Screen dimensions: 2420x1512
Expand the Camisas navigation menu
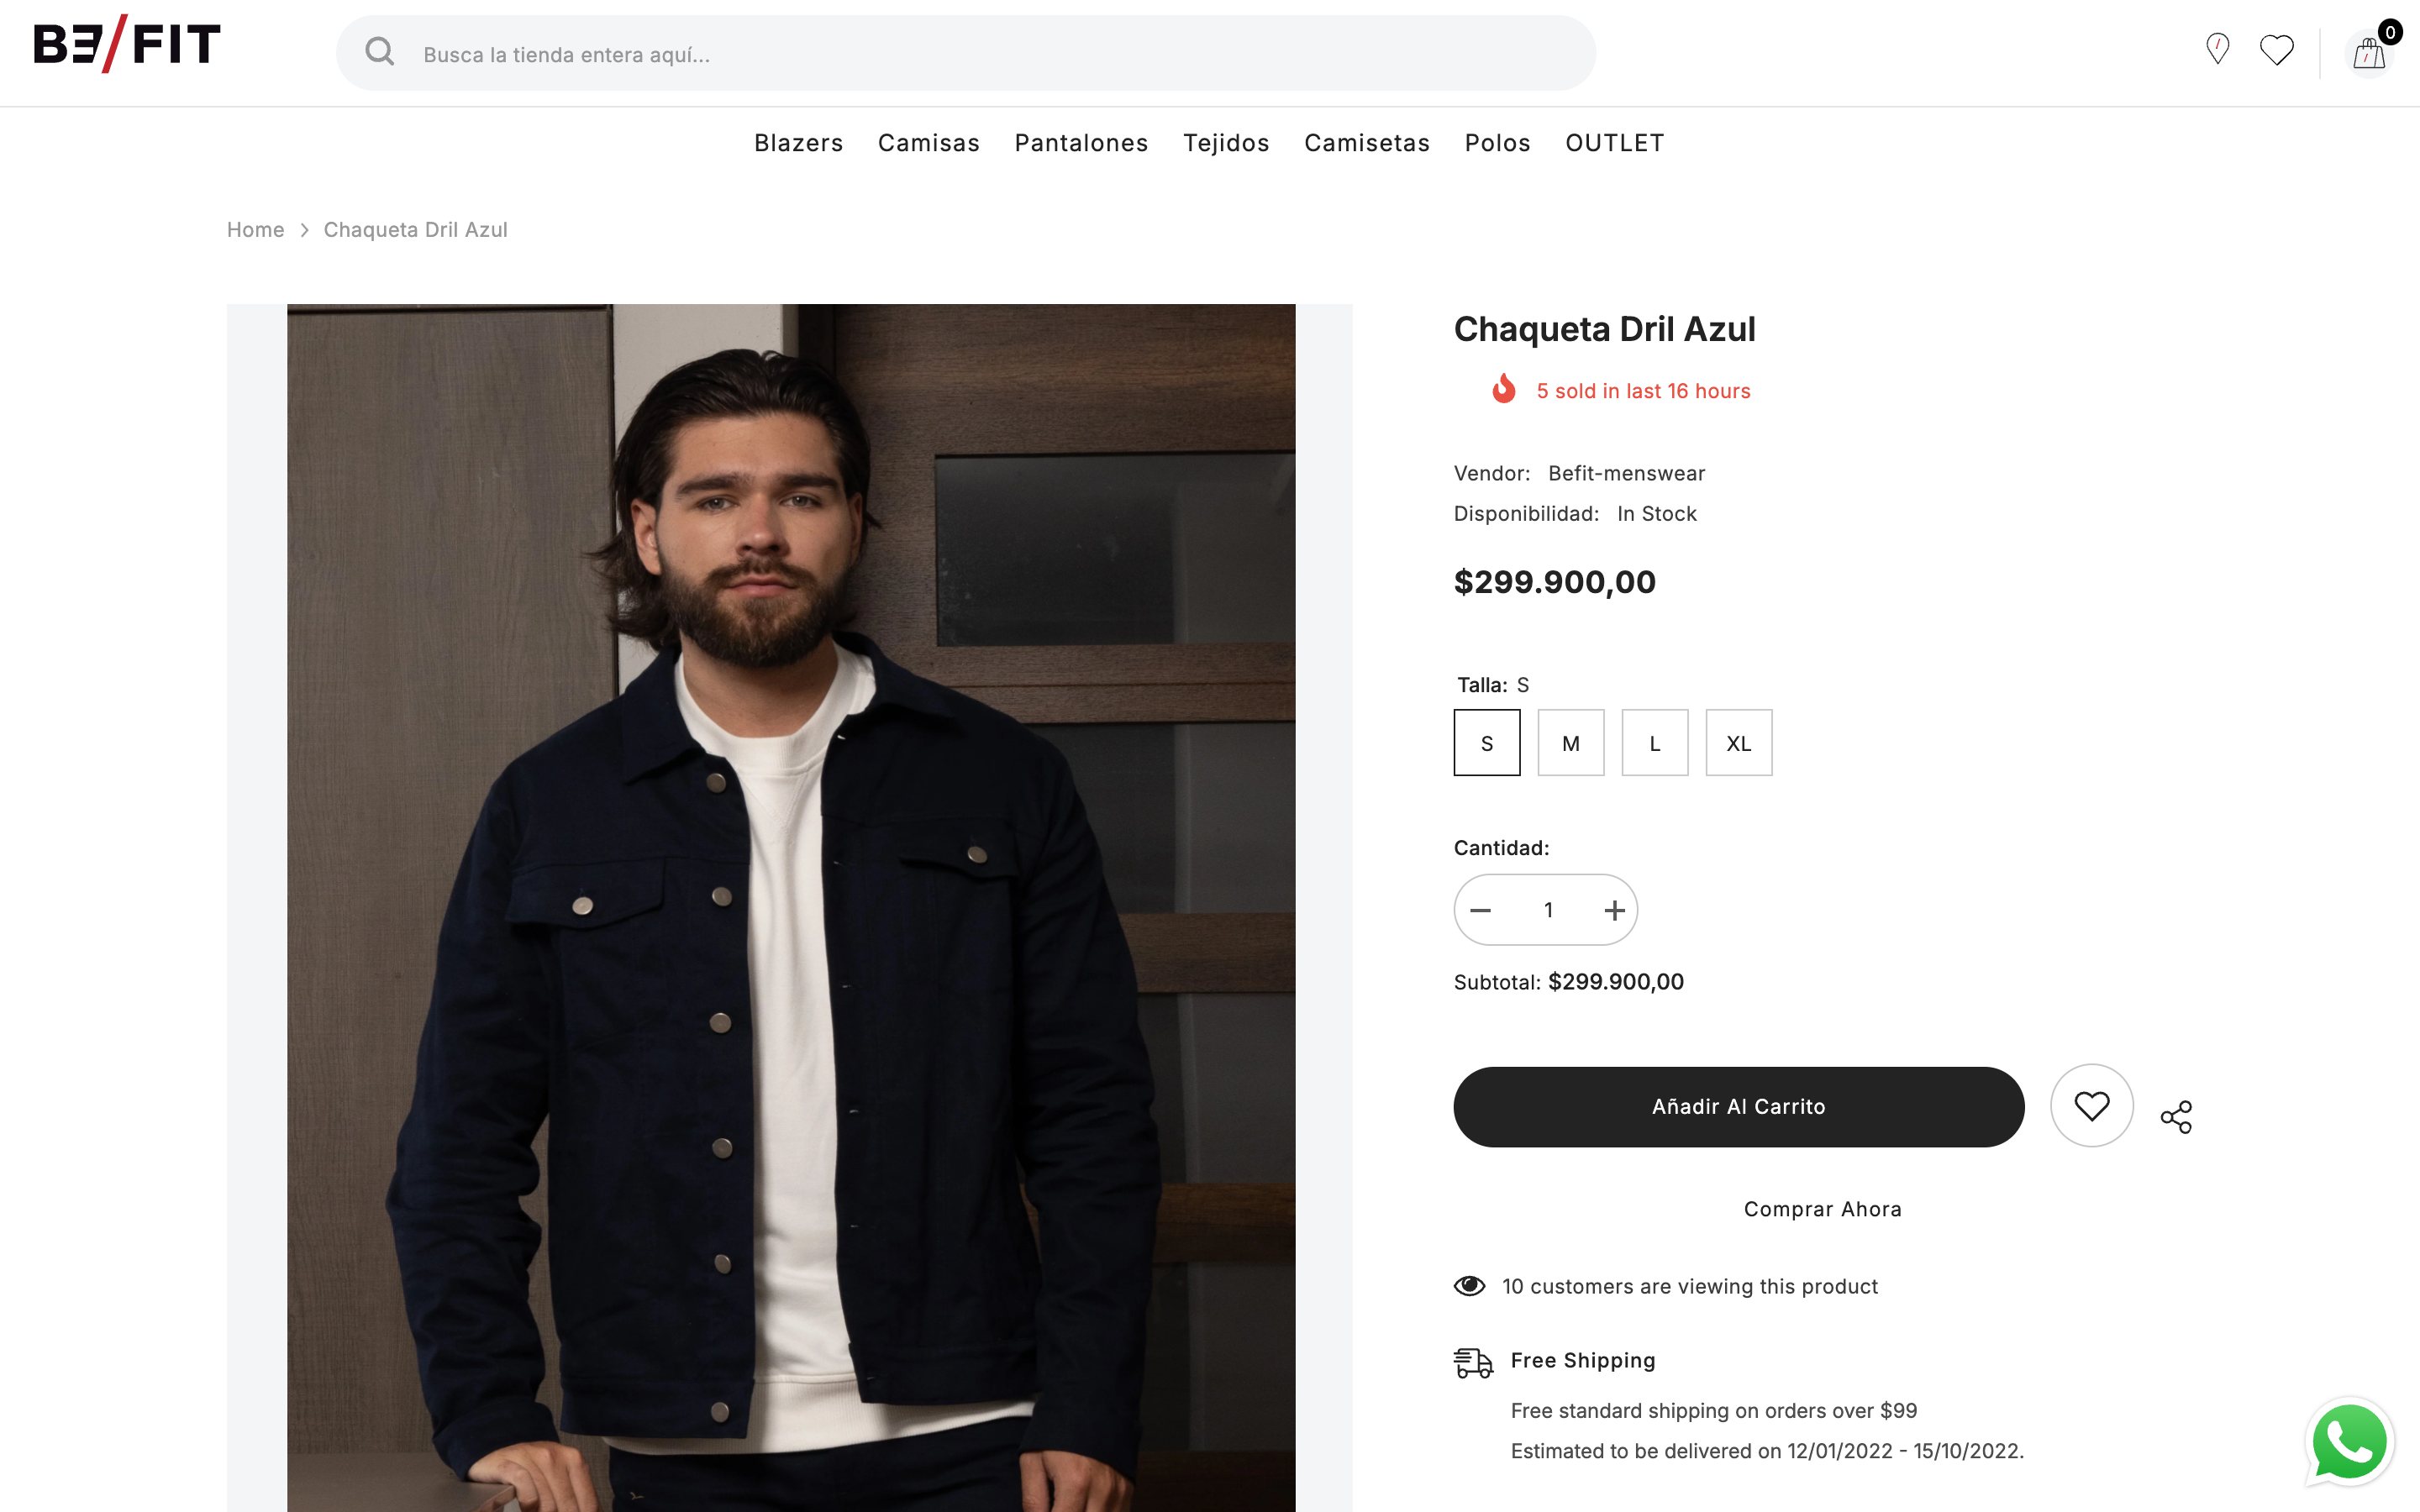(928, 143)
